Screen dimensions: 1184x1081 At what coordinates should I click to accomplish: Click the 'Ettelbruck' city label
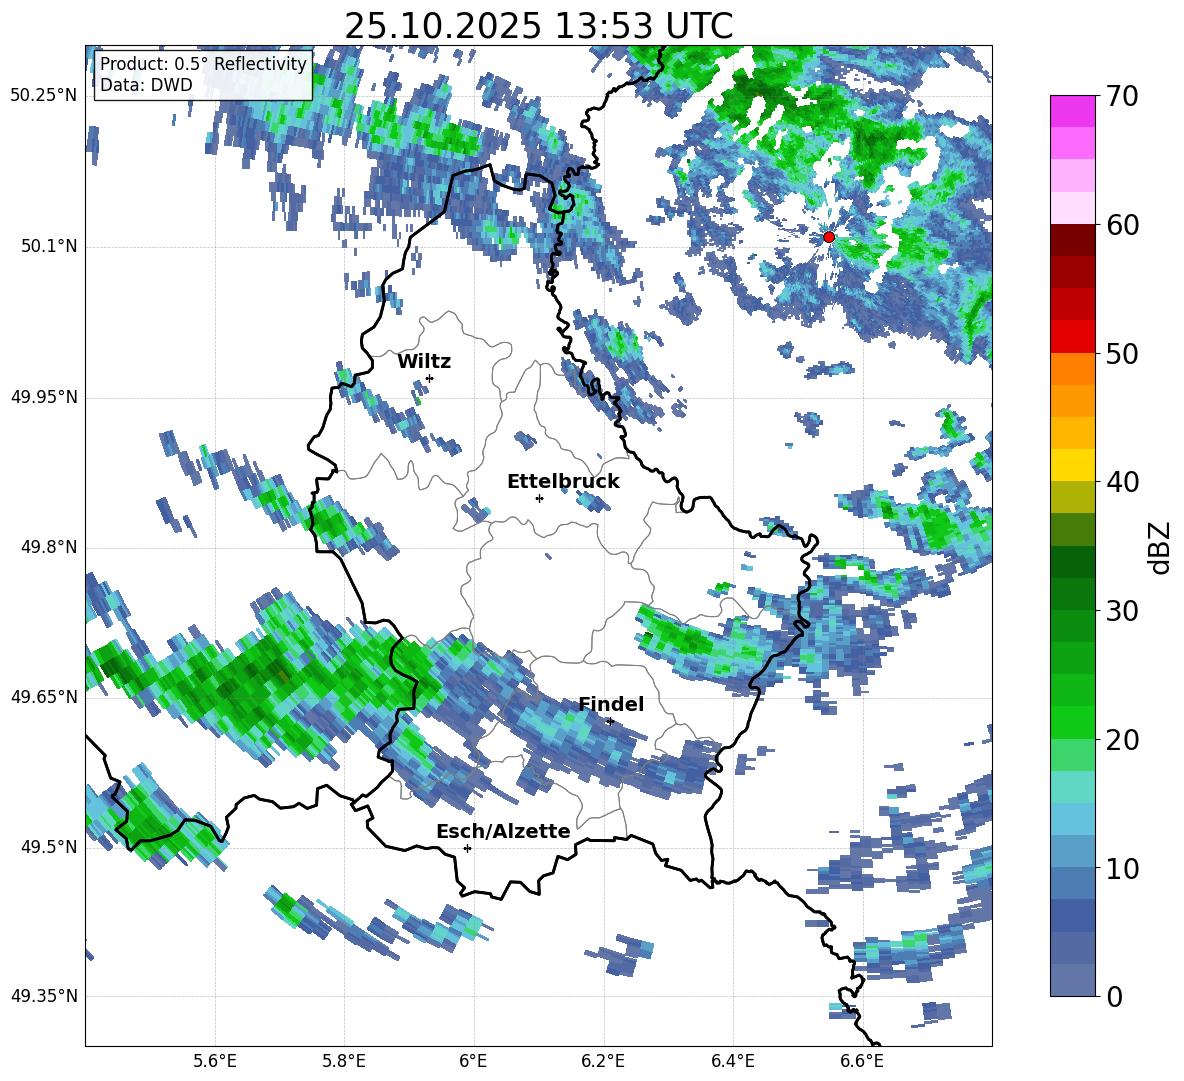tap(563, 482)
